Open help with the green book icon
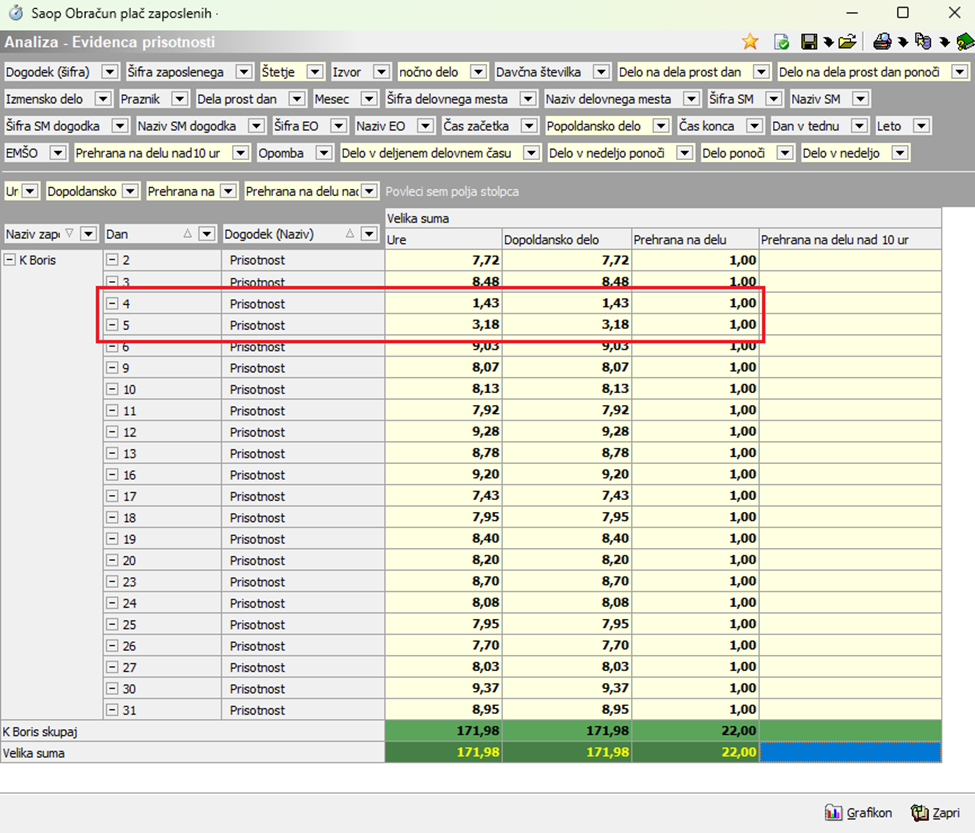 click(964, 42)
